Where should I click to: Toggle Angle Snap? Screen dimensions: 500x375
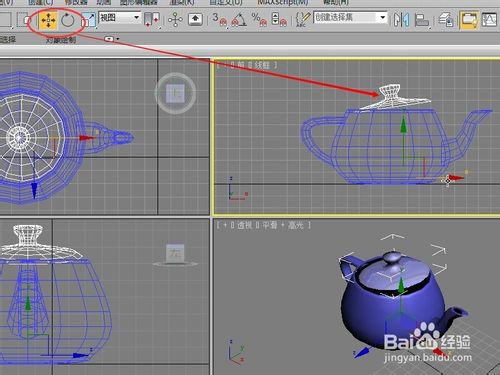[x=239, y=20]
